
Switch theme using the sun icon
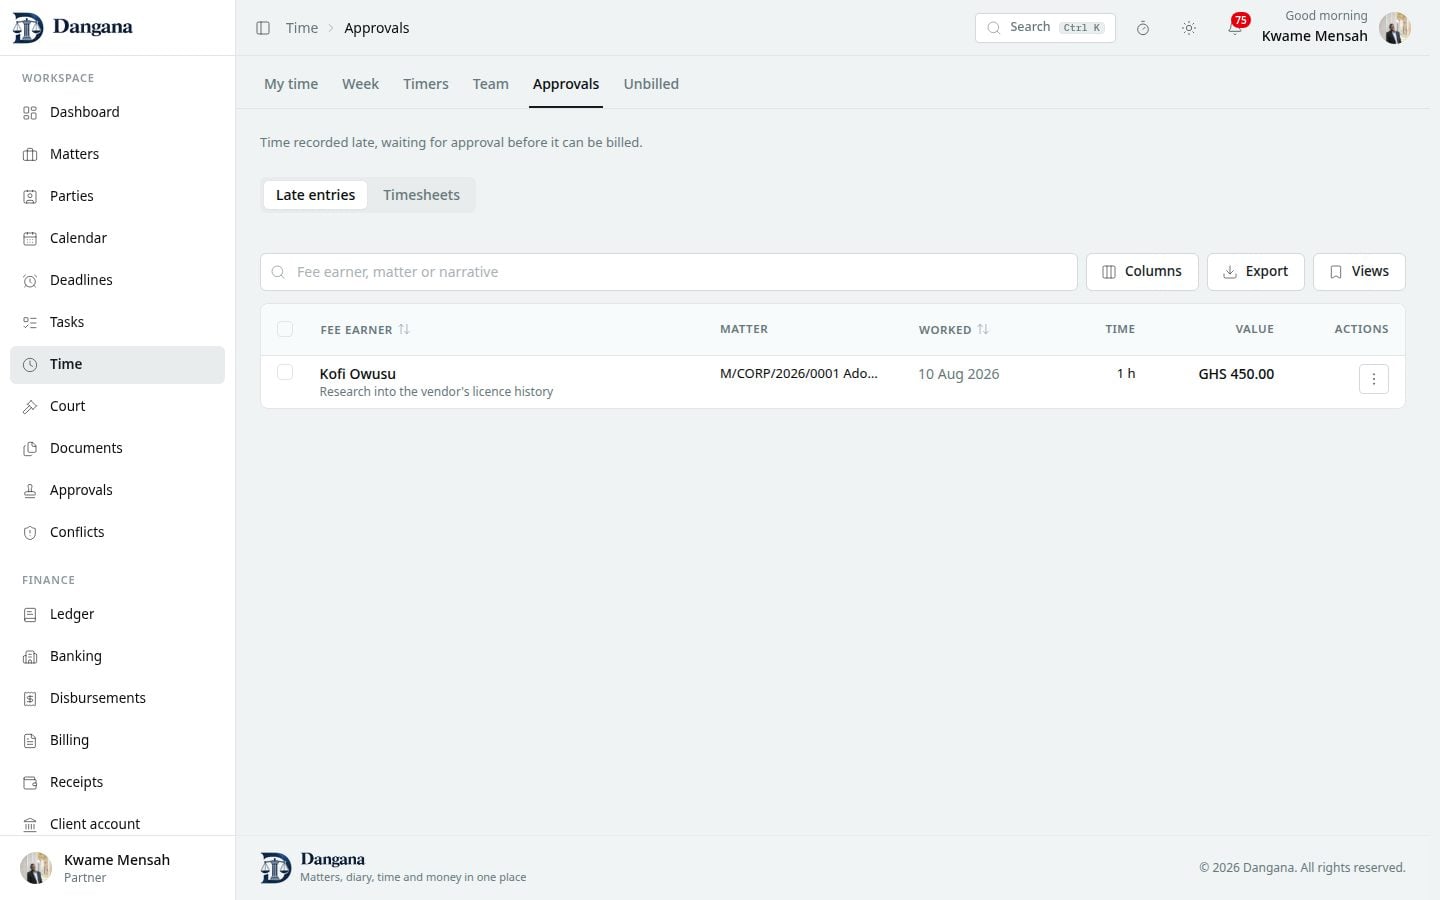1189,28
